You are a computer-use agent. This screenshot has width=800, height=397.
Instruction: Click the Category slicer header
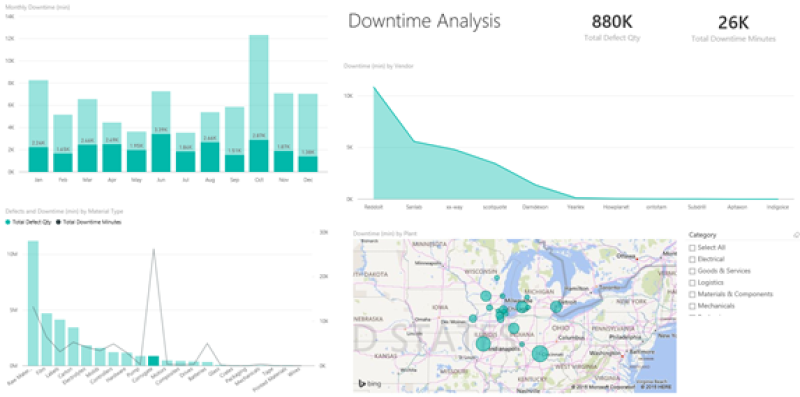coord(703,235)
